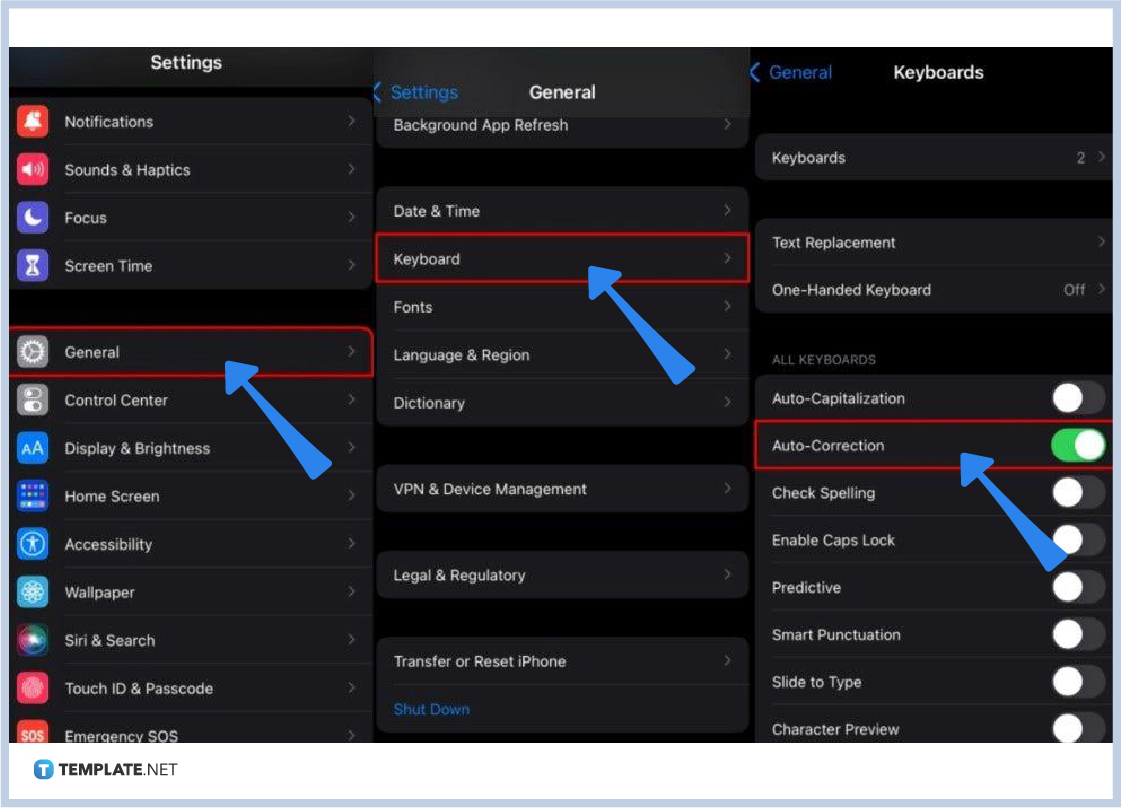Tap the Focus moon icon

[x=32, y=217]
